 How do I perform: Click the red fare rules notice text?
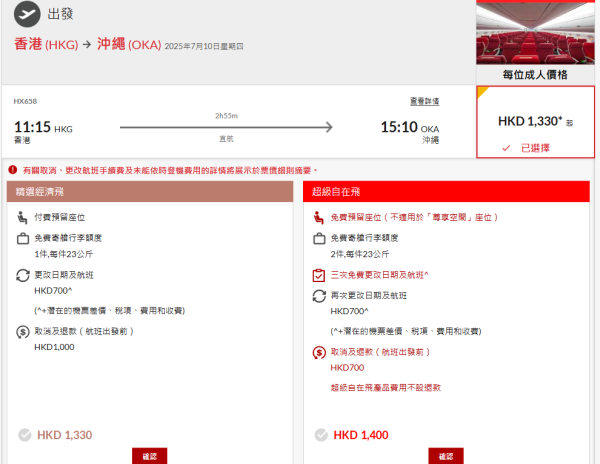coord(170,170)
